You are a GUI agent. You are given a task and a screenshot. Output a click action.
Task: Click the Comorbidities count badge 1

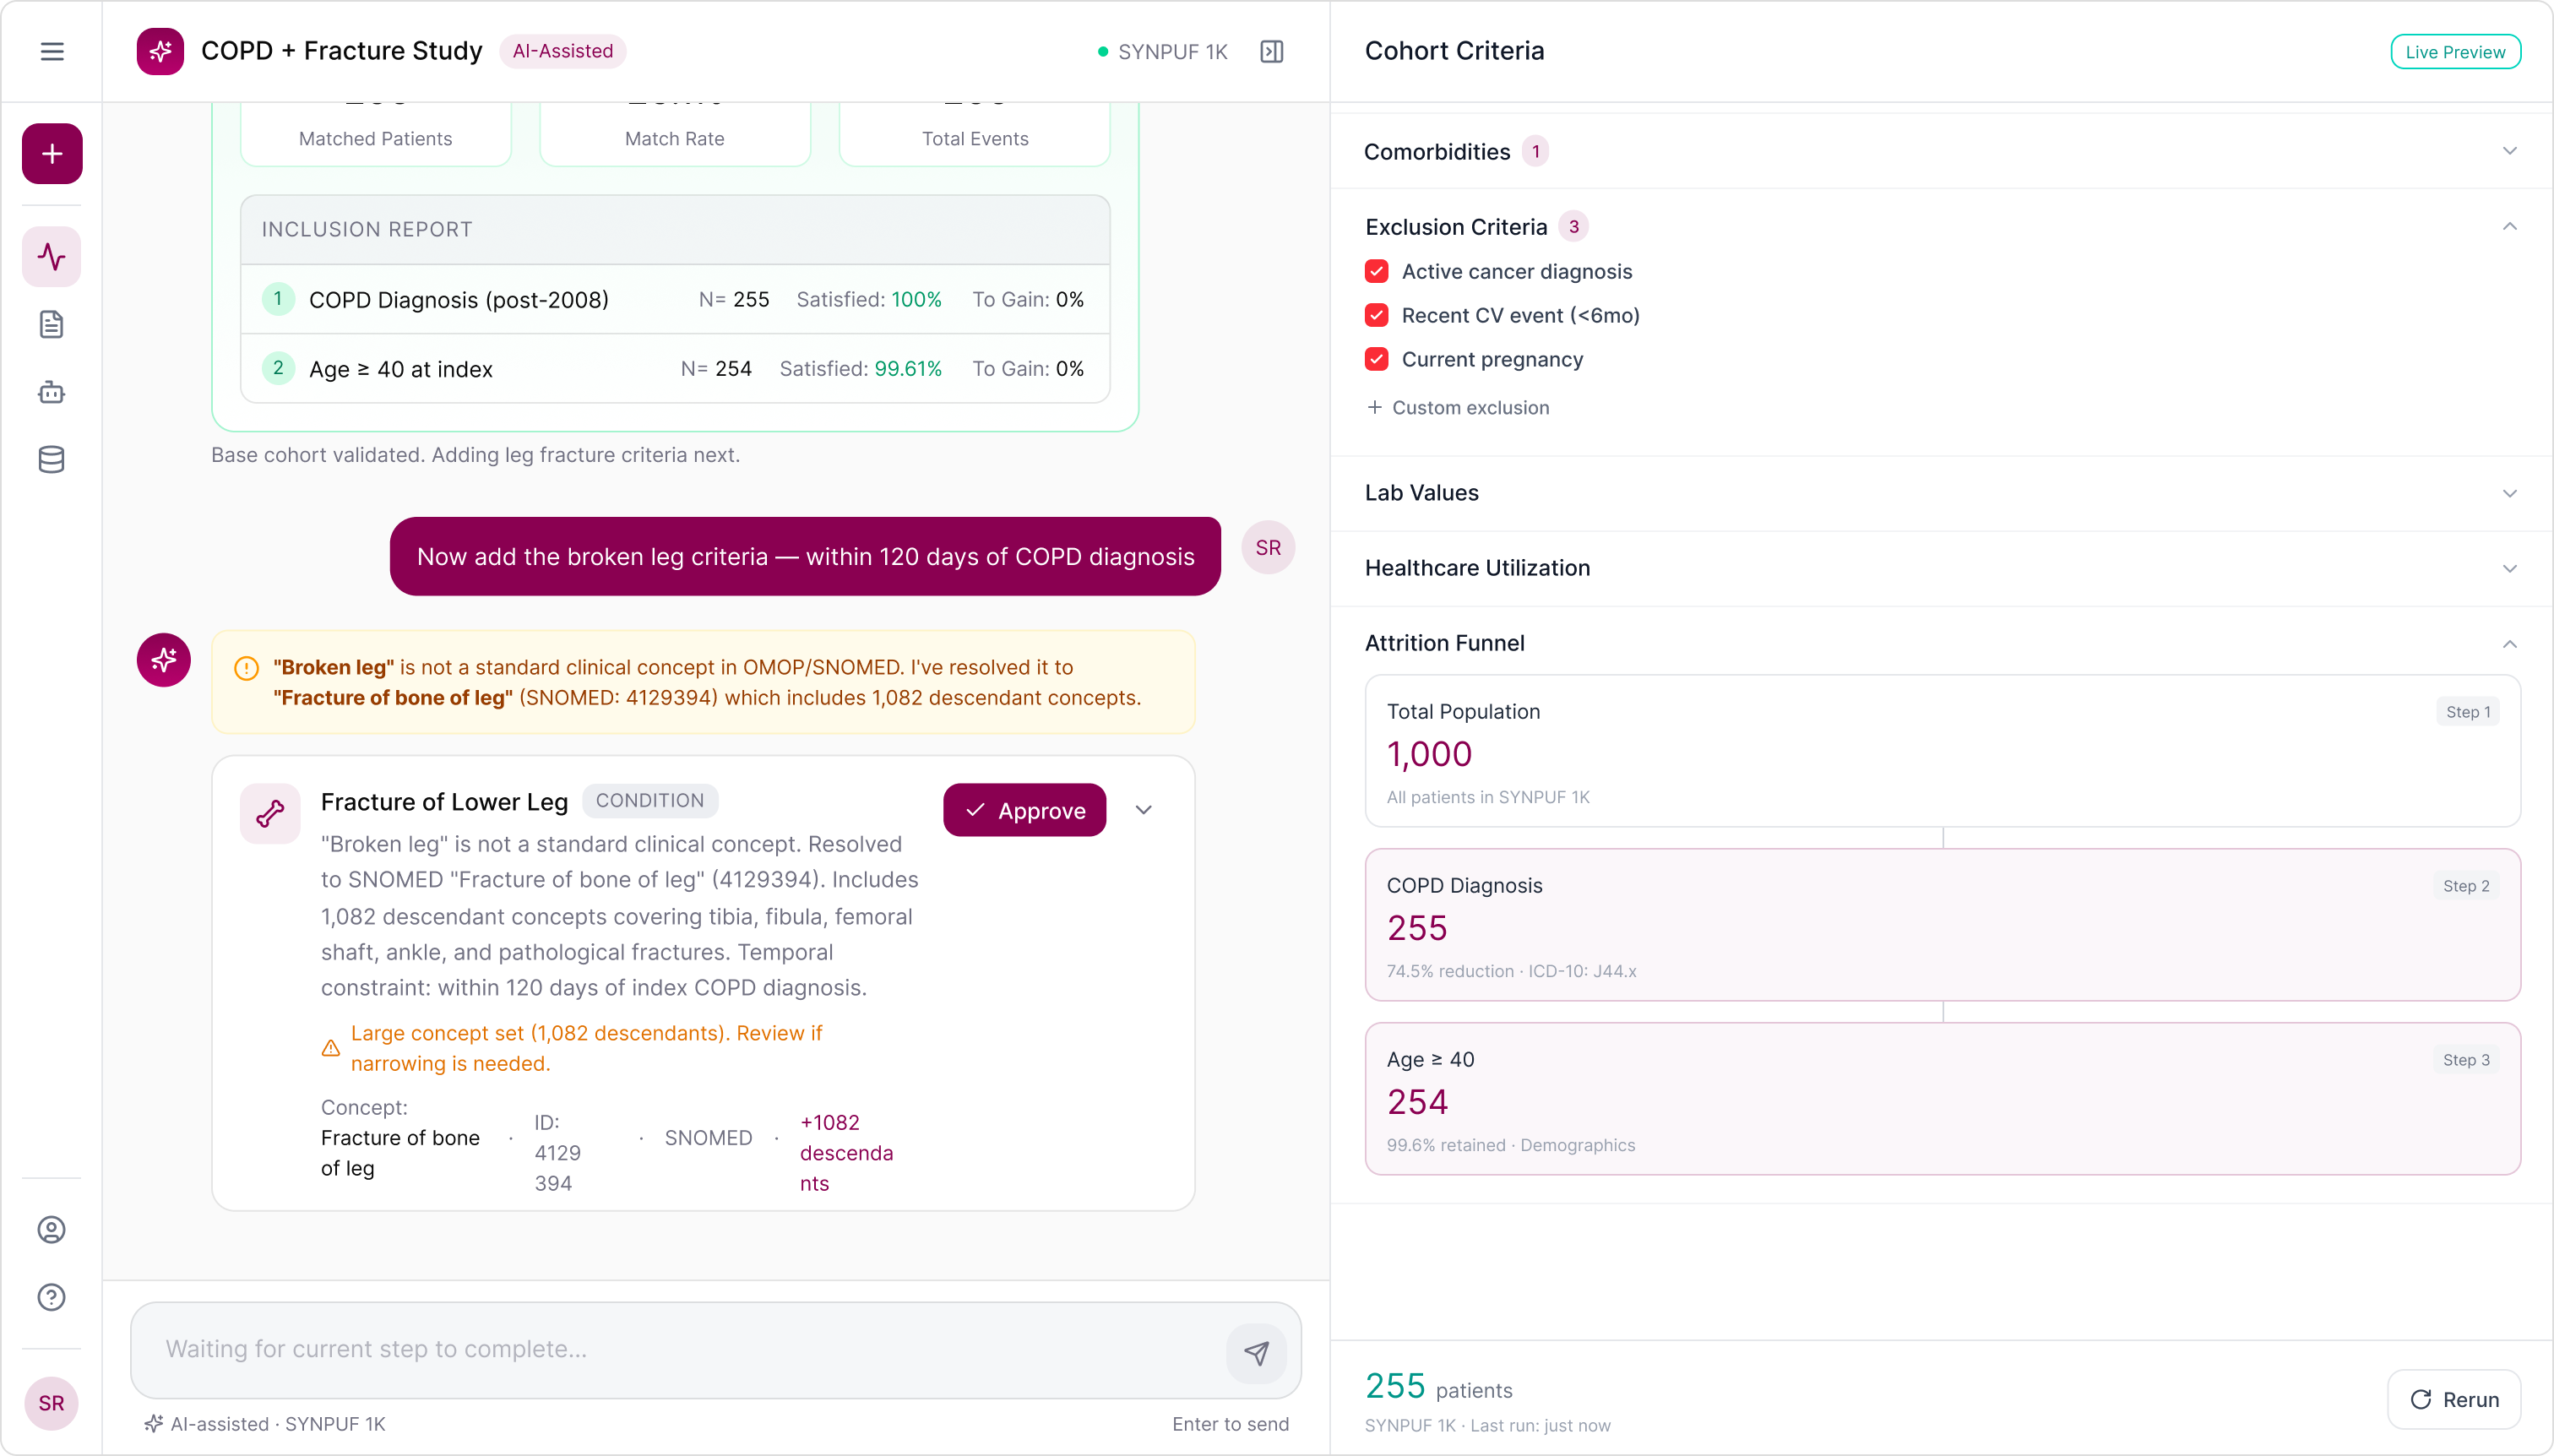[x=1536, y=151]
